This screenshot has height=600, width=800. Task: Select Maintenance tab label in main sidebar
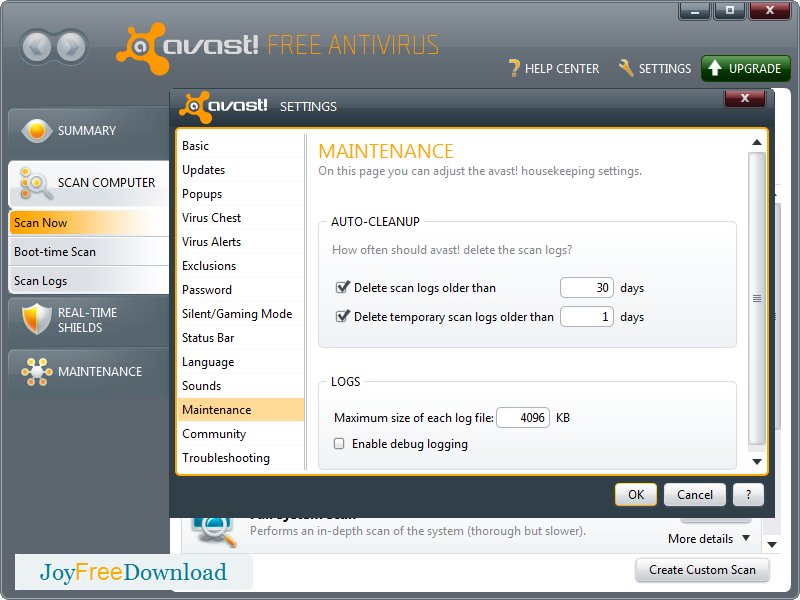point(100,371)
